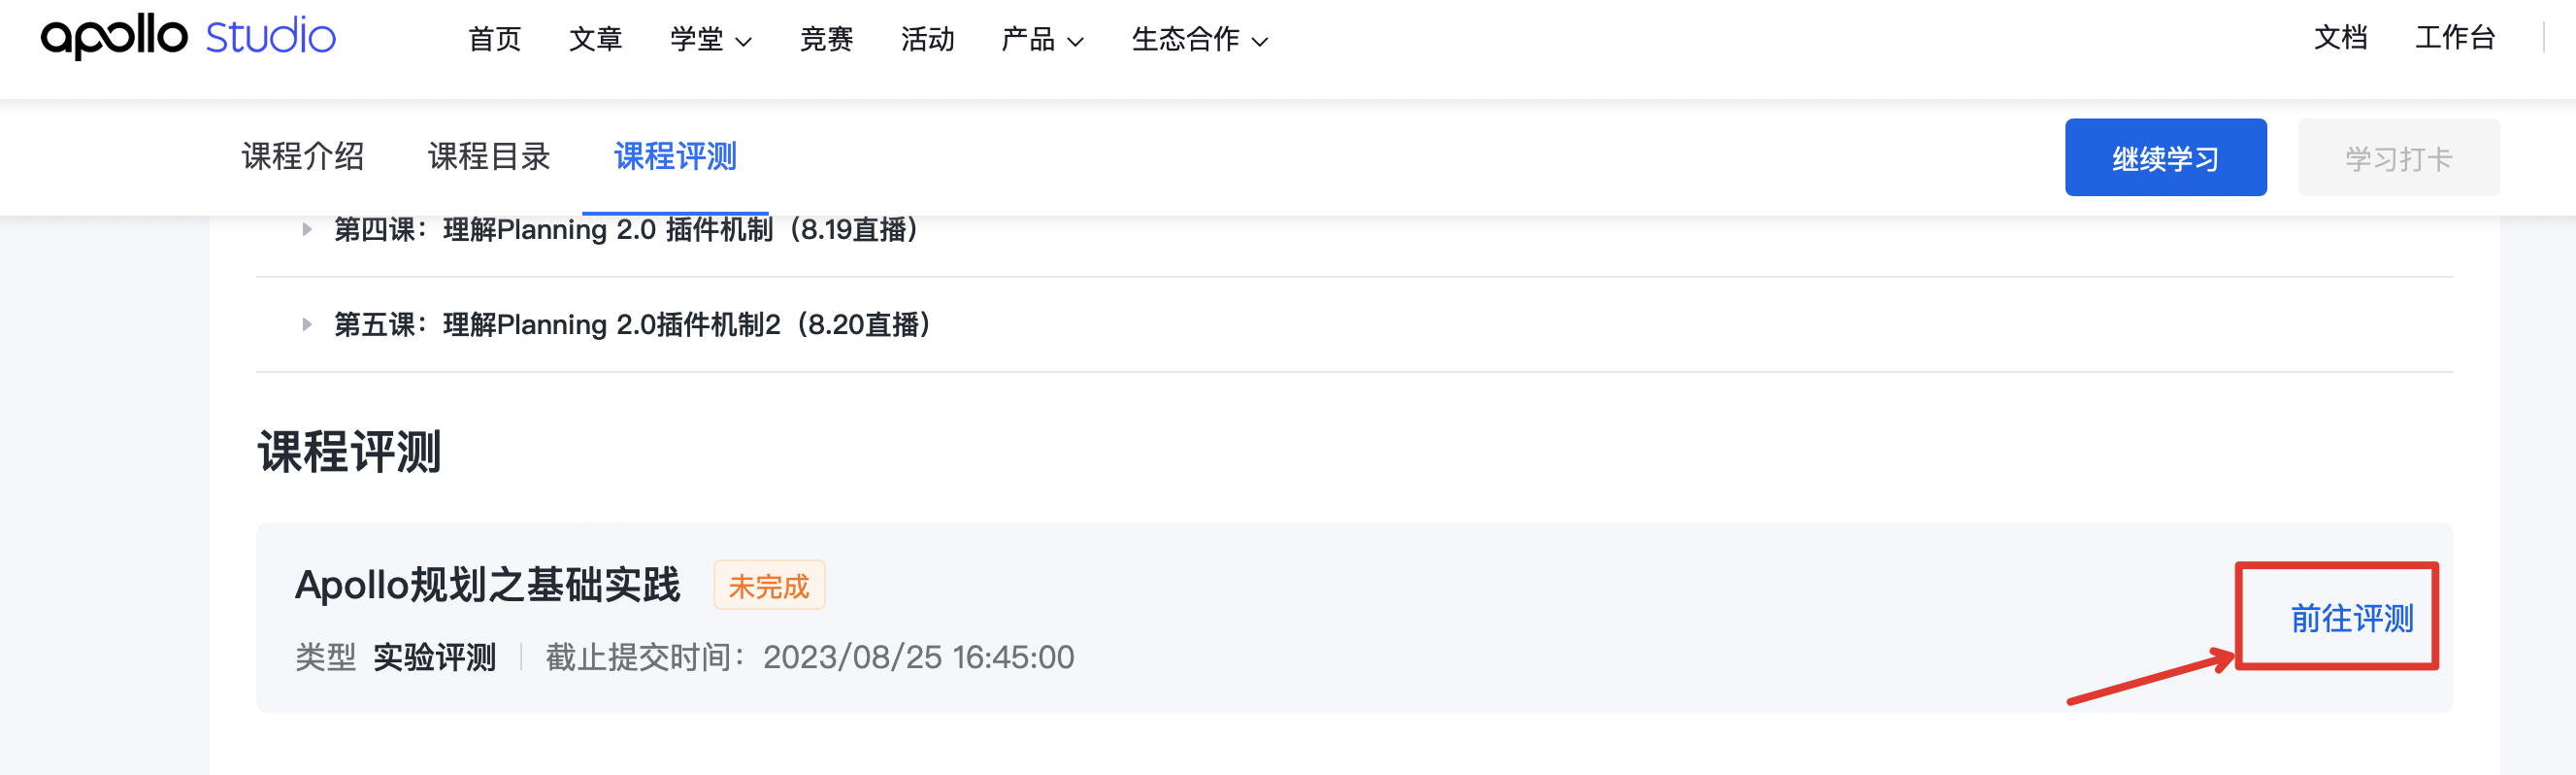
Task: Expand the 第五课 lesson triangle
Action: 307,324
